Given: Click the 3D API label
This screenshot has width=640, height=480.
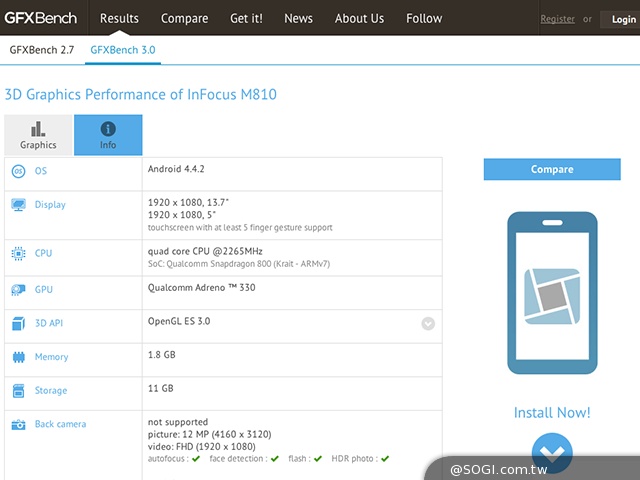Looking at the screenshot, I should coord(49,323).
